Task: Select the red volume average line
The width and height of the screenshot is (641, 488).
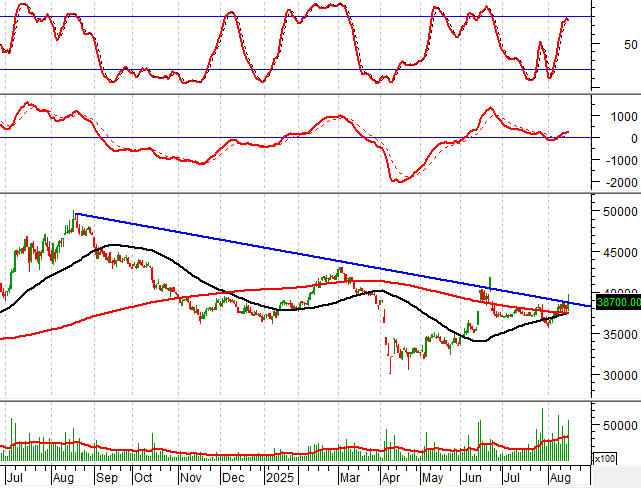Action: point(250,451)
